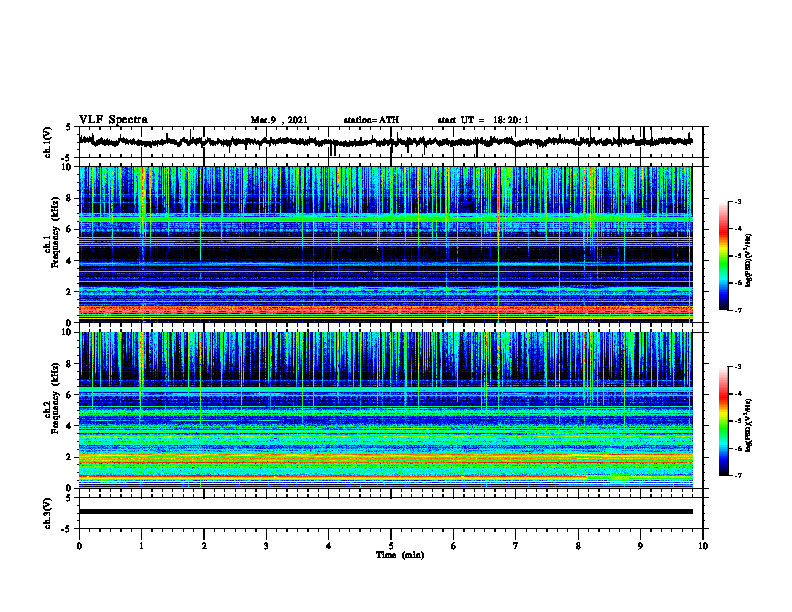Viewport: 792px width, 612px height.
Task: Click the ch.3 flat black trace
Action: click(x=386, y=512)
